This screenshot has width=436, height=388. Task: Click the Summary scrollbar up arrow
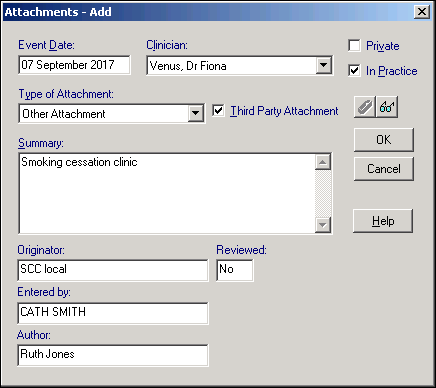click(x=323, y=162)
